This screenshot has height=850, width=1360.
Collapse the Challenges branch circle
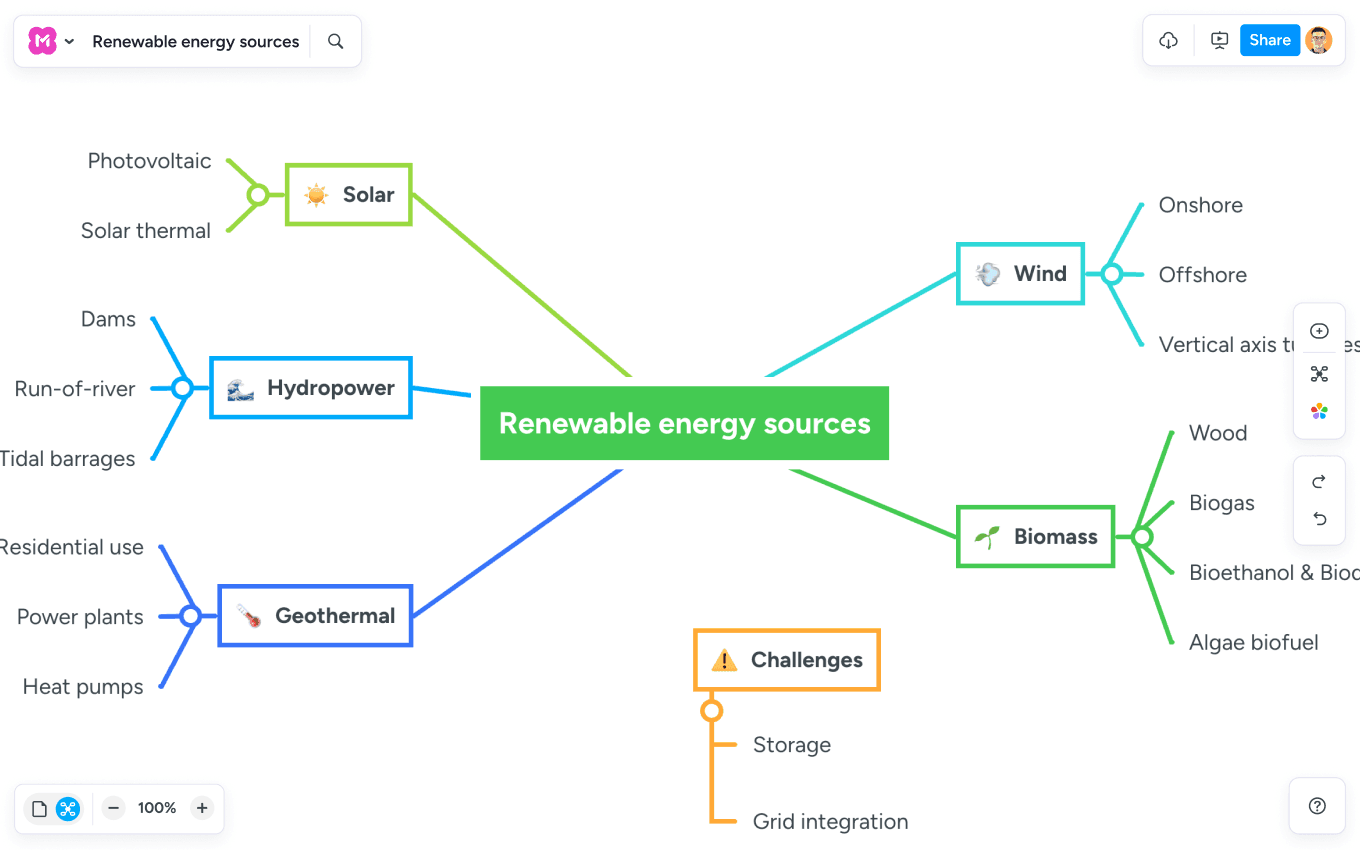click(711, 711)
